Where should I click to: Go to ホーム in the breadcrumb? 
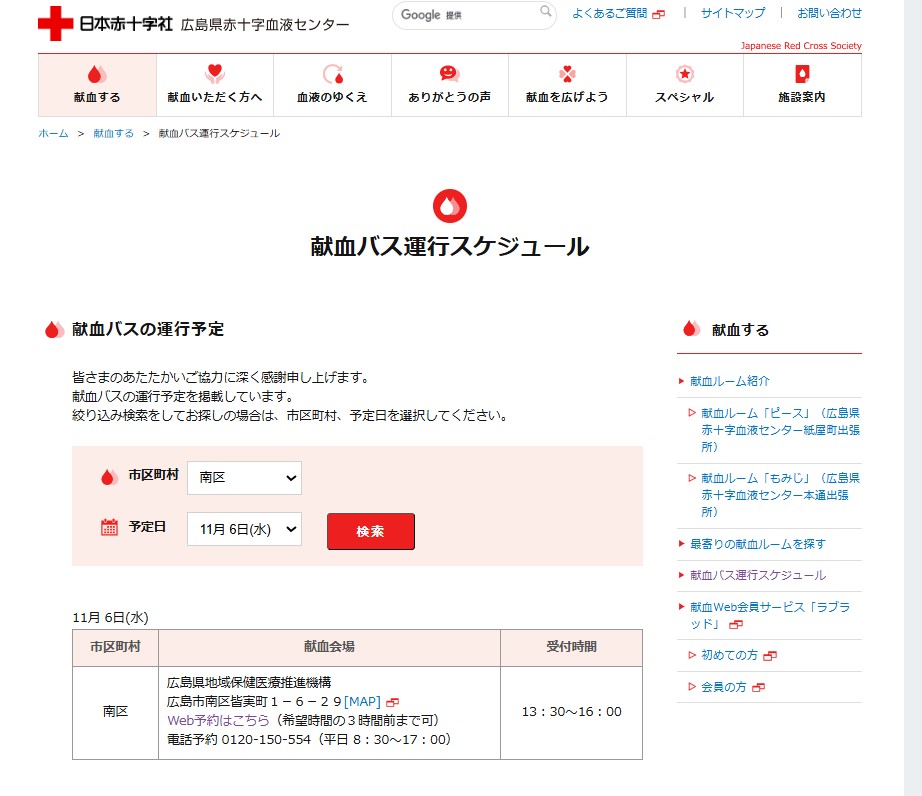point(54,133)
